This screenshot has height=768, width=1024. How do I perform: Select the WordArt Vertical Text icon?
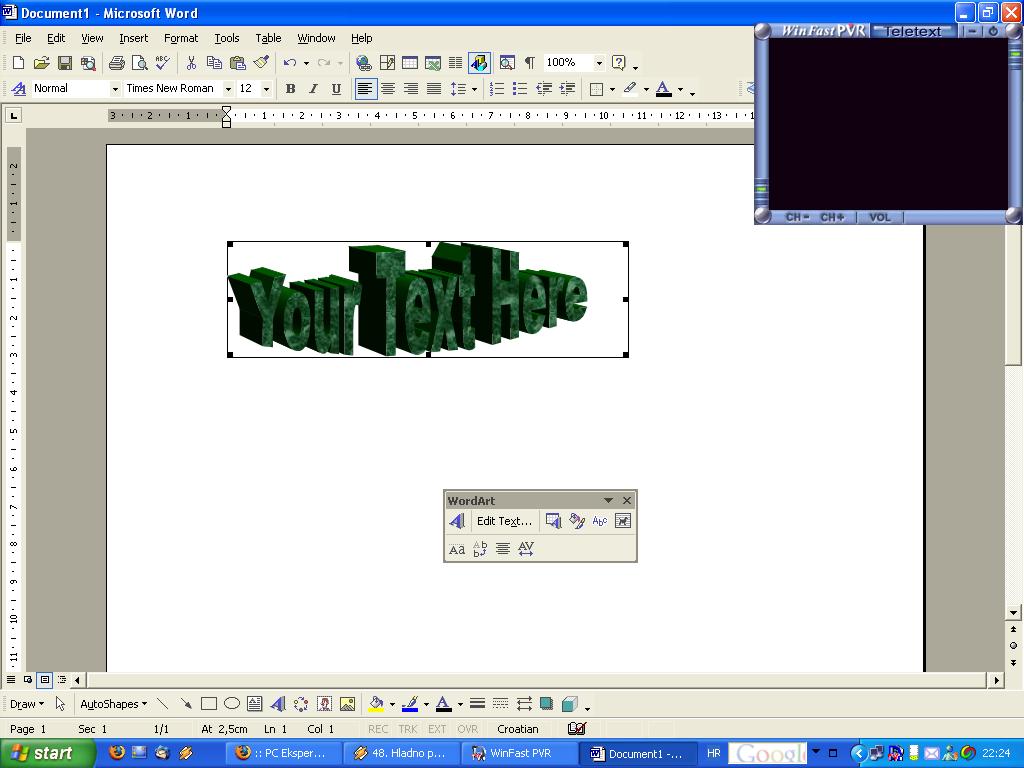[480, 549]
